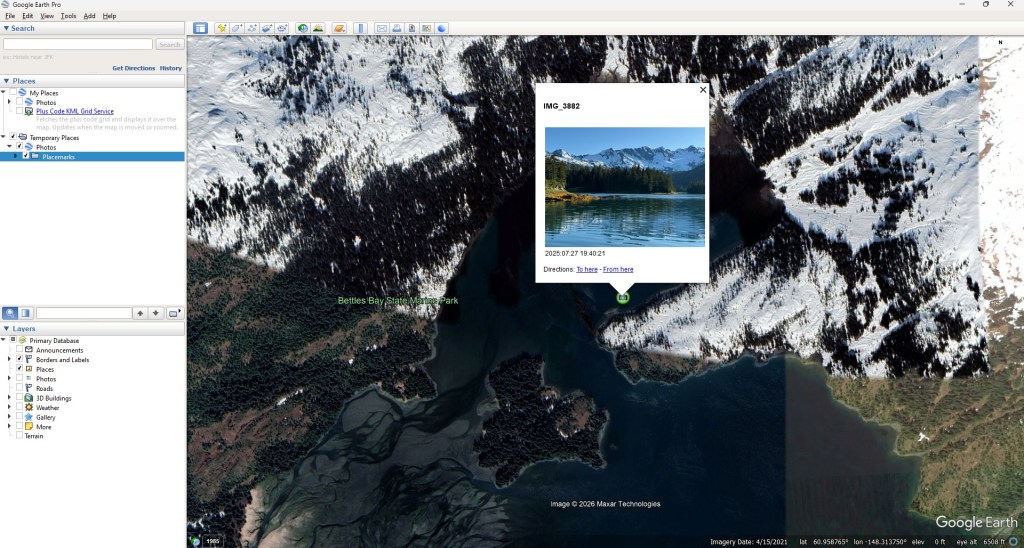Collapse the Layers panel header
Image resolution: width=1024 pixels, height=548 pixels.
7,328
